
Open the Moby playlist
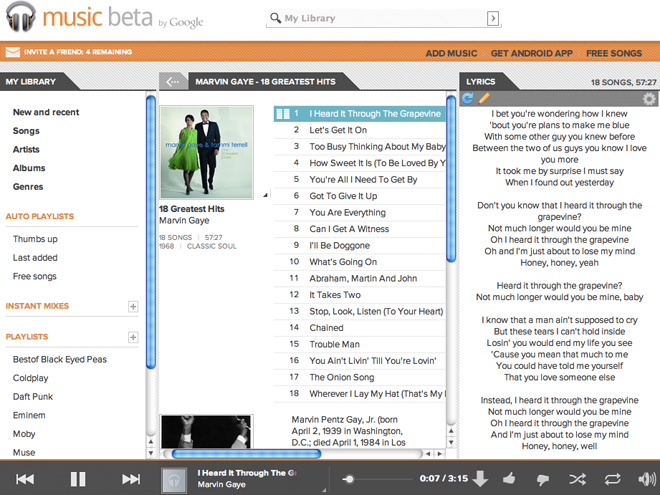point(24,434)
